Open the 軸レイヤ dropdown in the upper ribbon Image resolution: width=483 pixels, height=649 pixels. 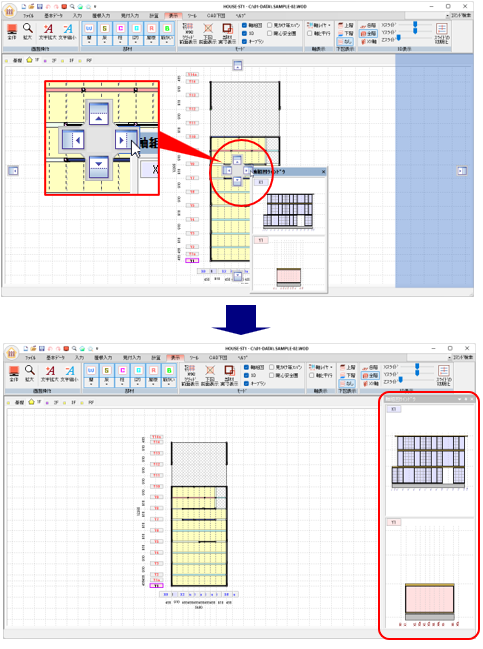[x=320, y=25]
